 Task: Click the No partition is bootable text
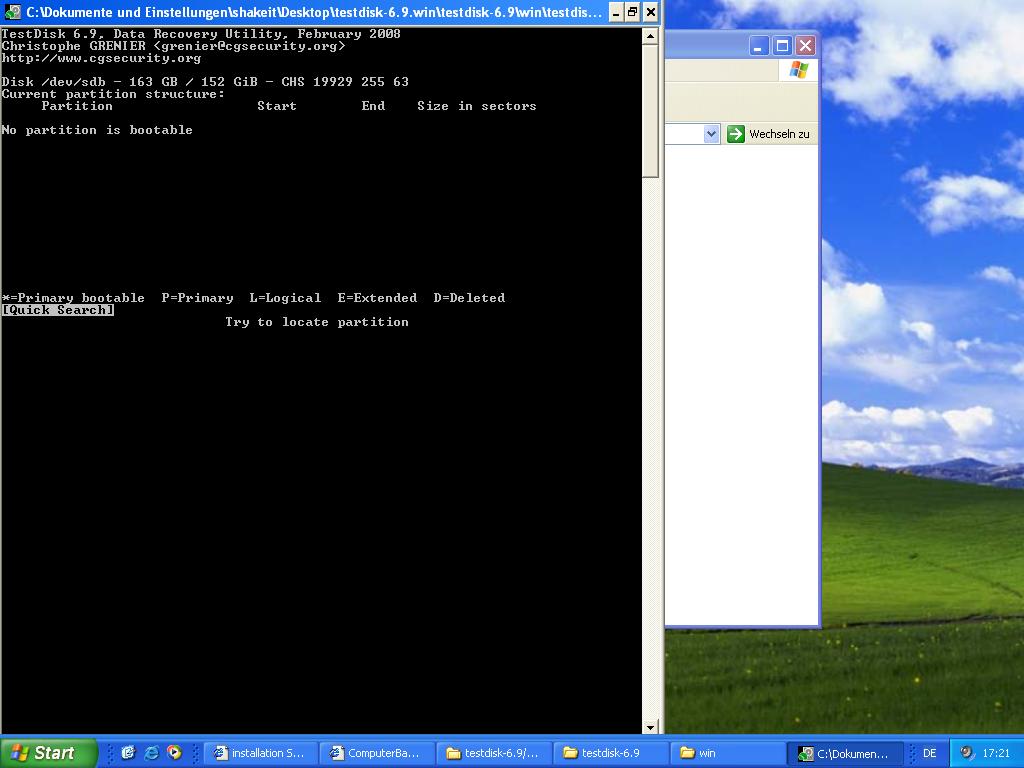click(97, 130)
